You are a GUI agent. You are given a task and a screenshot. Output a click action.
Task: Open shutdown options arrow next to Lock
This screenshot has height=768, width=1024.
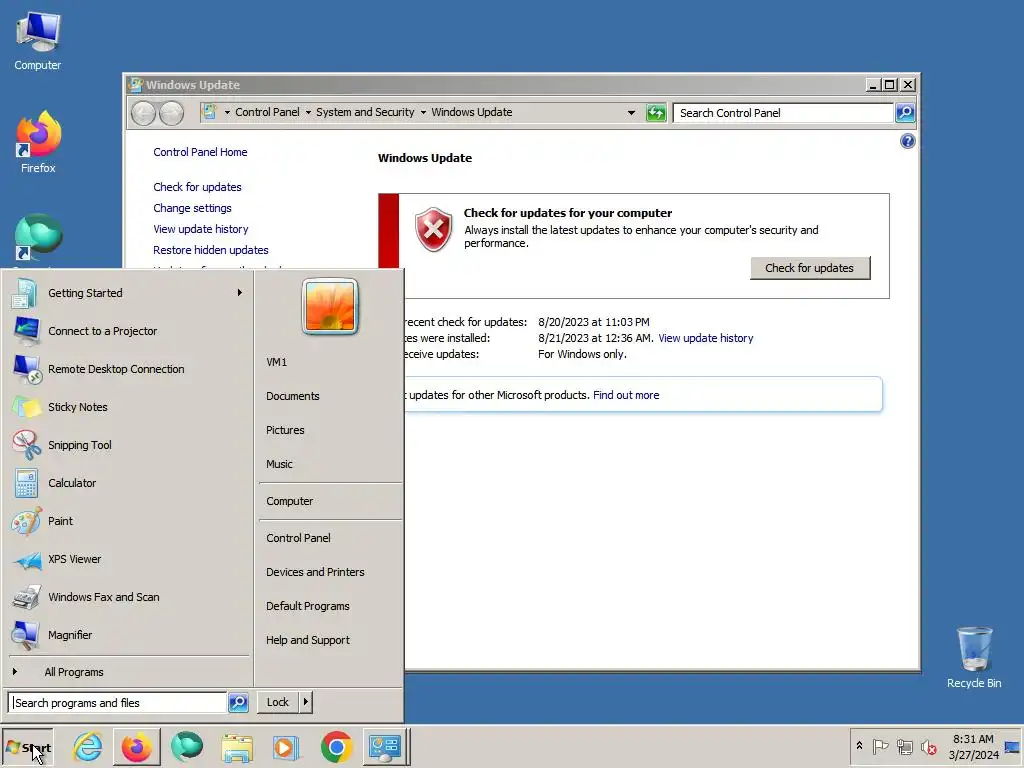306,702
